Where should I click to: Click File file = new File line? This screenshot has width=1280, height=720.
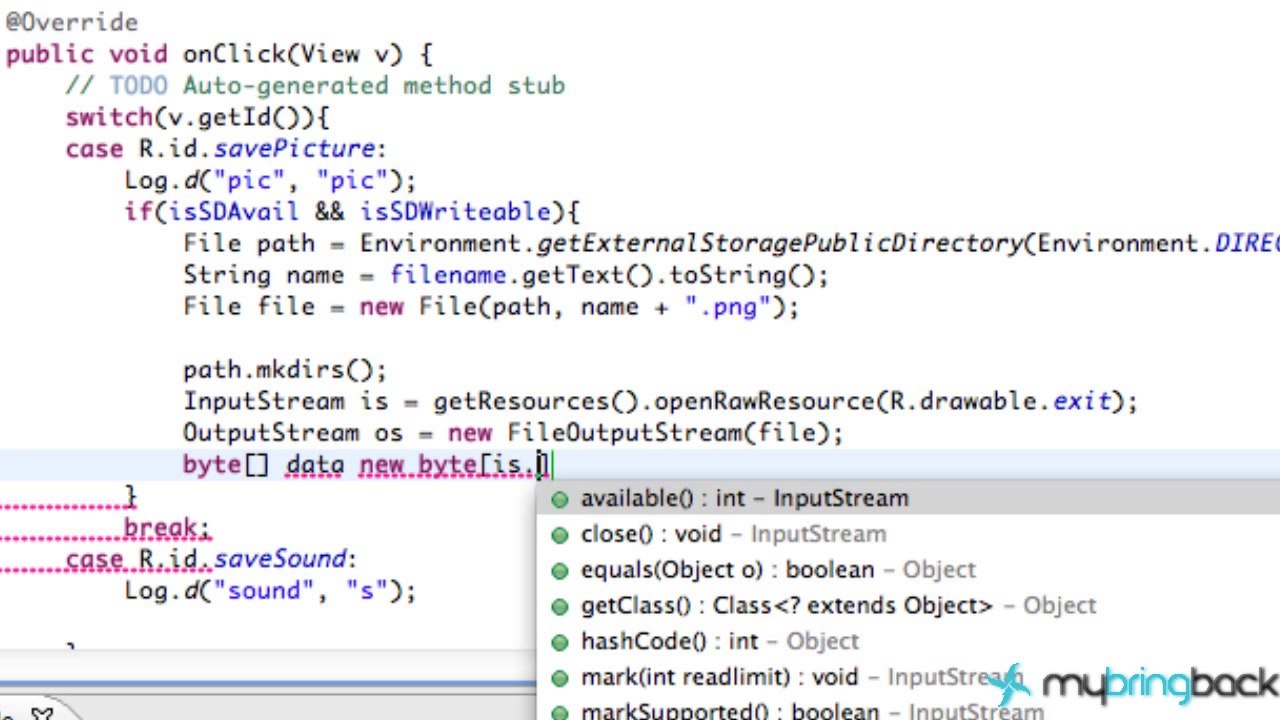click(x=491, y=307)
